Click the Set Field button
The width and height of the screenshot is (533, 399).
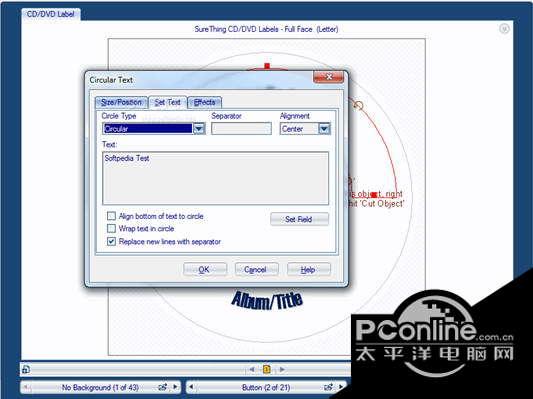pos(299,219)
